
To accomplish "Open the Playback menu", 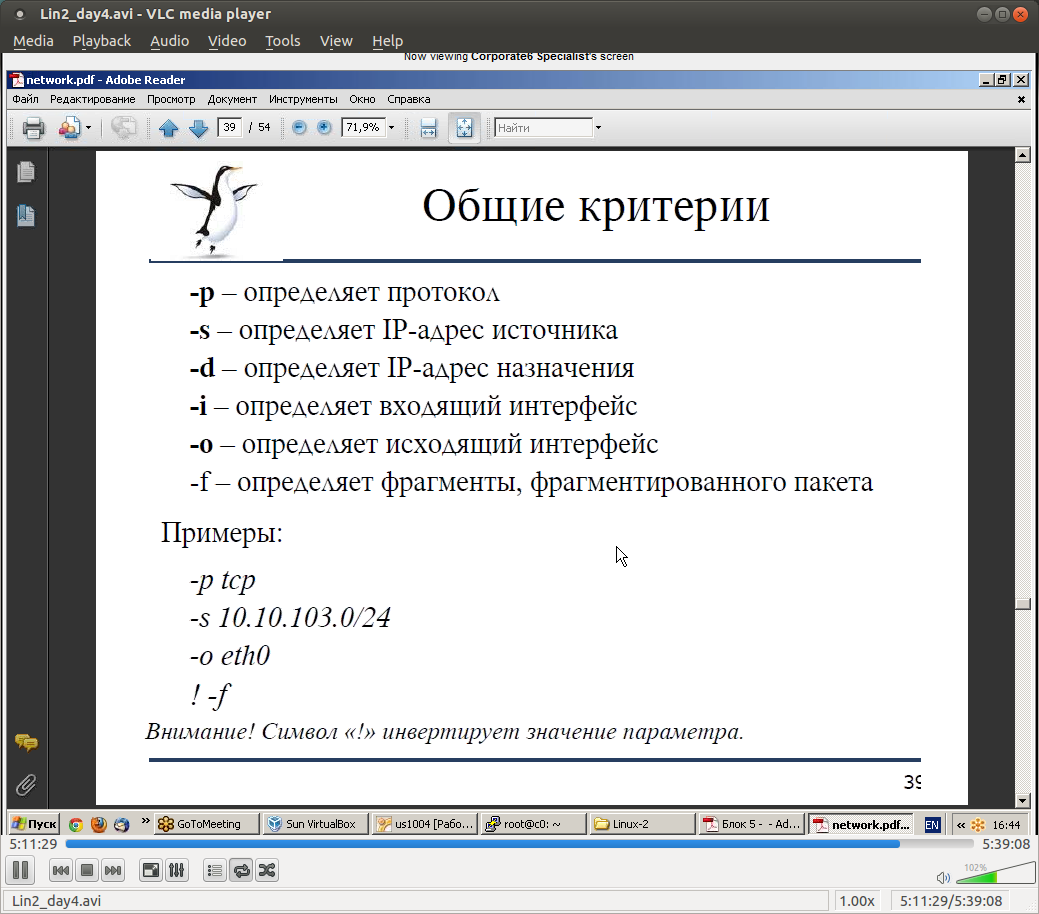I will [x=101, y=41].
